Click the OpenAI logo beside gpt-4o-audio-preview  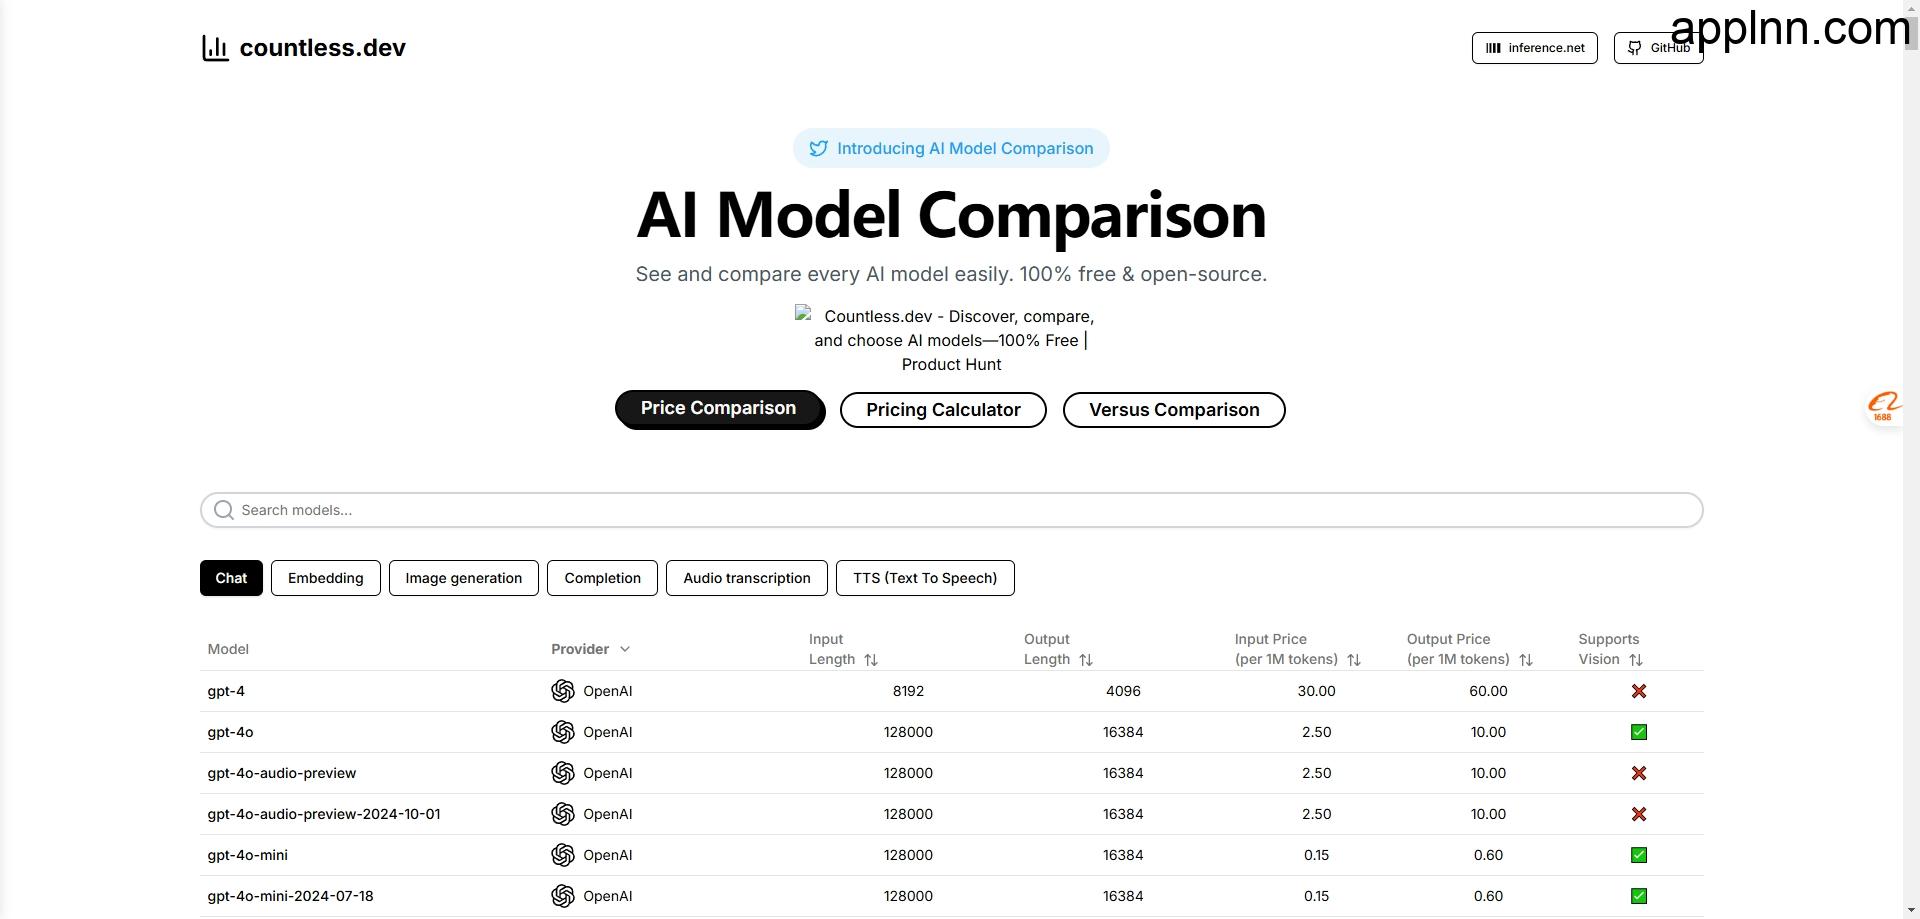pos(563,773)
